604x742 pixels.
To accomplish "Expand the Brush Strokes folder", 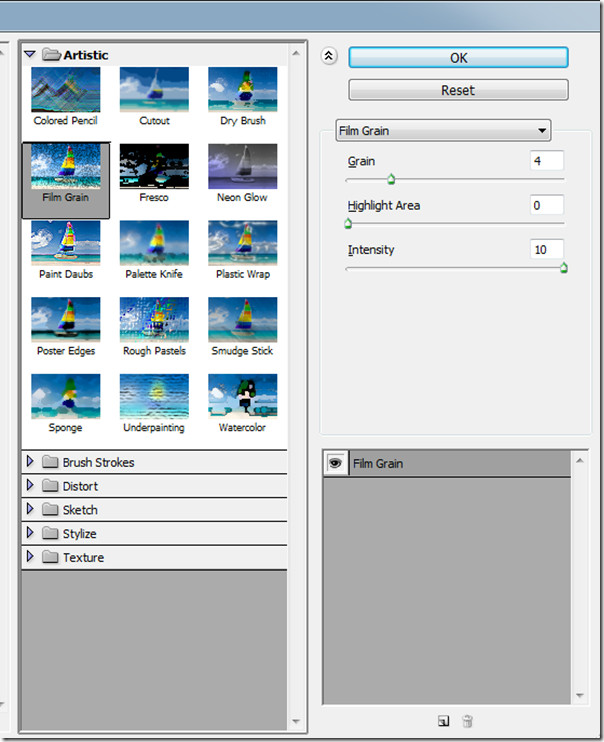I will click(x=30, y=461).
